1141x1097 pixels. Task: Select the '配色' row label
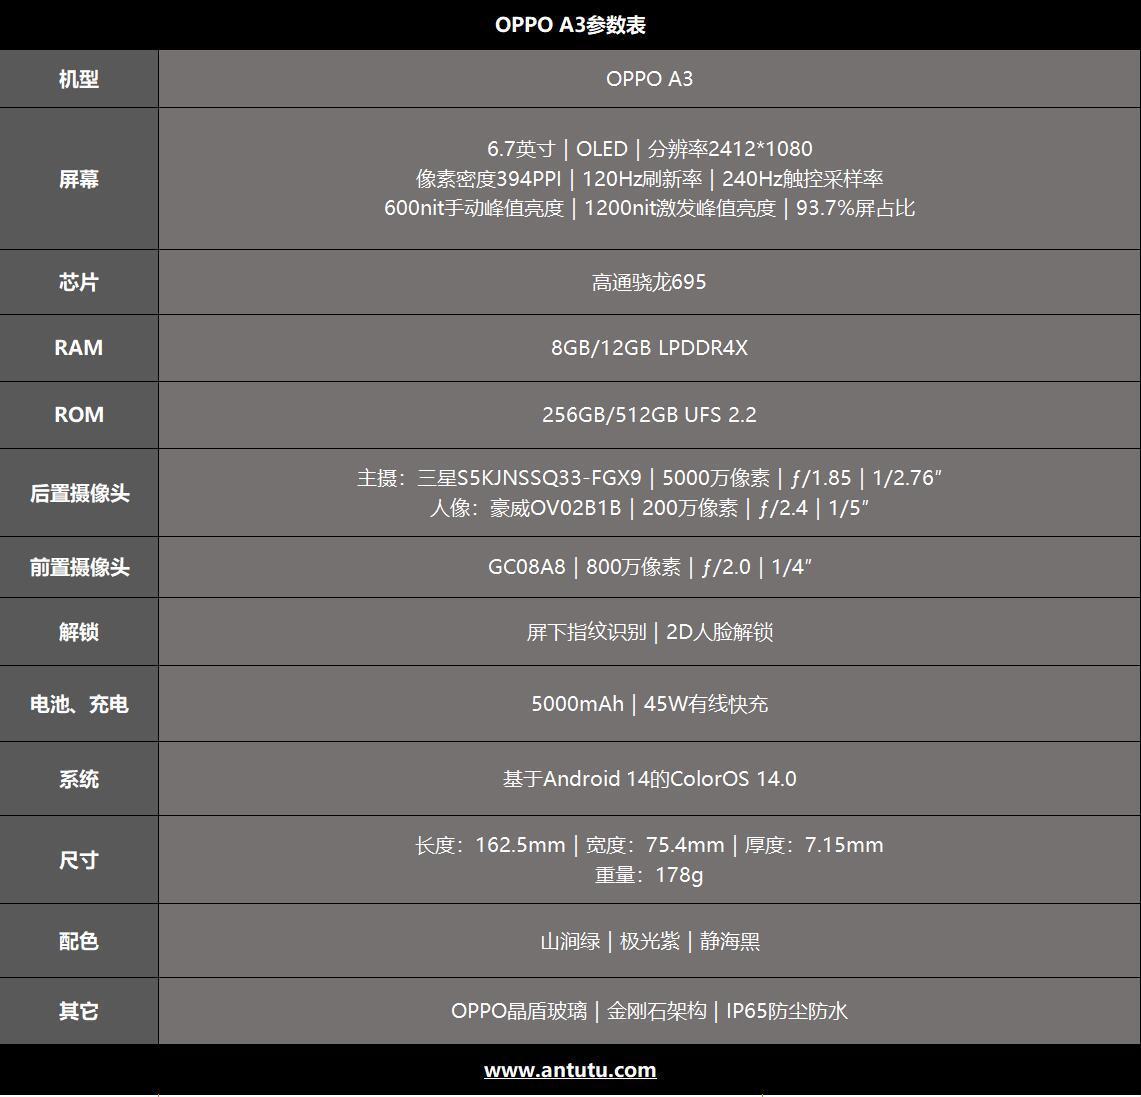(x=79, y=941)
